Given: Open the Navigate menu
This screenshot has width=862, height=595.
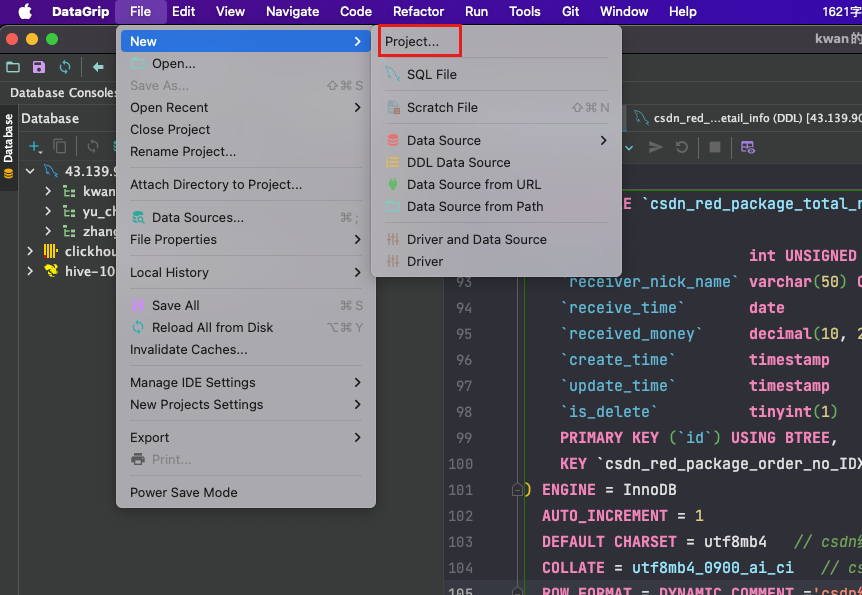Looking at the screenshot, I should tap(292, 11).
